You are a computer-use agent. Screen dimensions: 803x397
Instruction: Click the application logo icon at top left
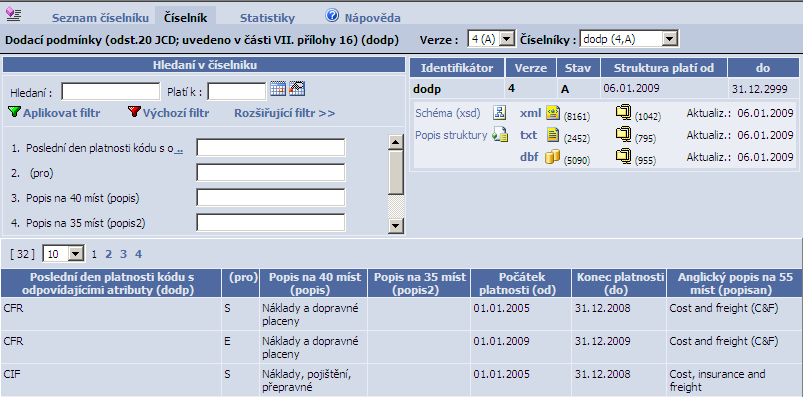[13, 14]
